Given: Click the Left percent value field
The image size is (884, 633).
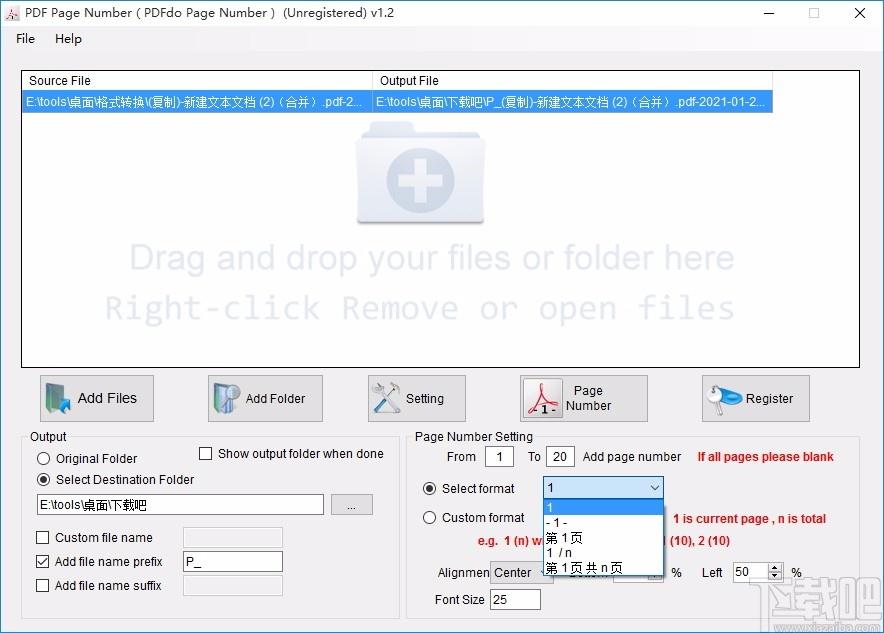Looking at the screenshot, I should tap(750, 572).
